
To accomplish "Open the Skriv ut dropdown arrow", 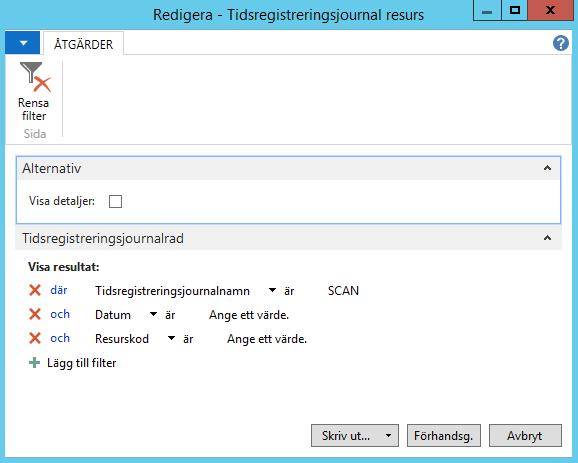I will (389, 436).
